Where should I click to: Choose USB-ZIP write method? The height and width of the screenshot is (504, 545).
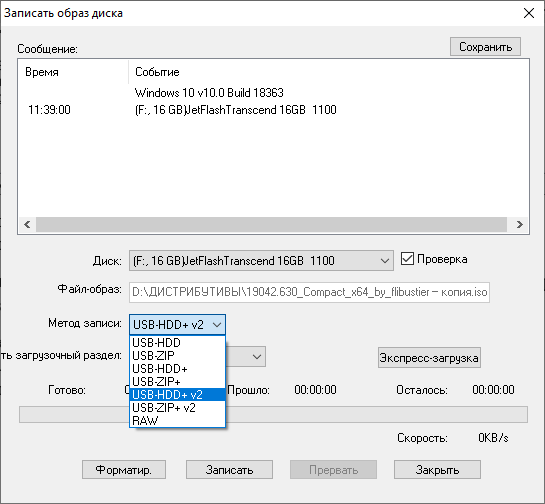click(177, 356)
